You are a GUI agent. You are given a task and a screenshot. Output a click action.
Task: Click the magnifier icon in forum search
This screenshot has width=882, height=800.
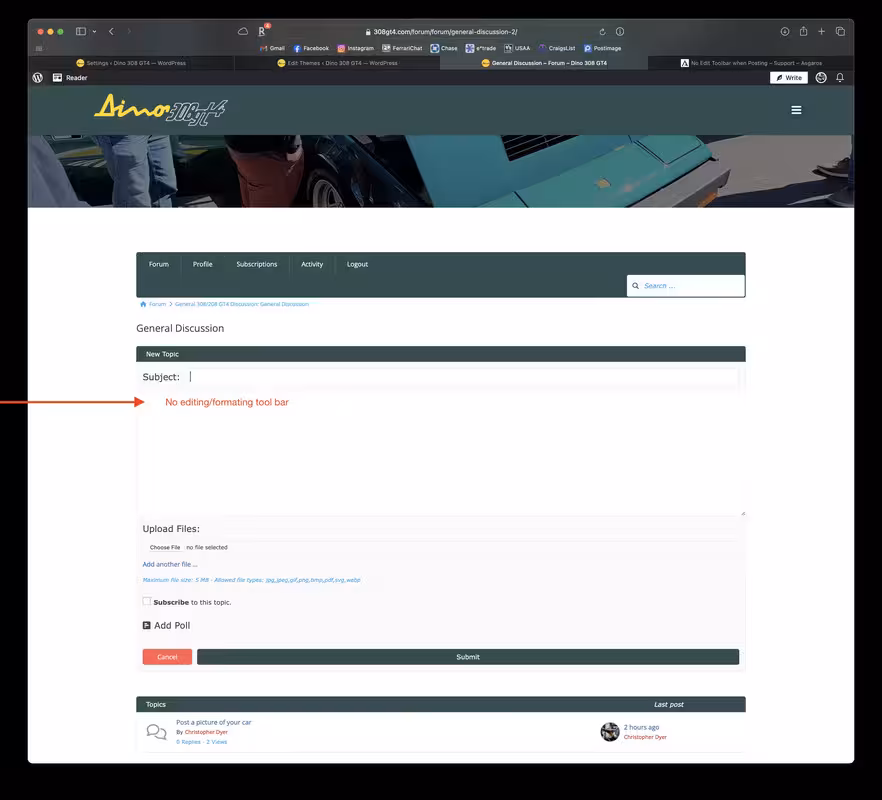point(635,286)
